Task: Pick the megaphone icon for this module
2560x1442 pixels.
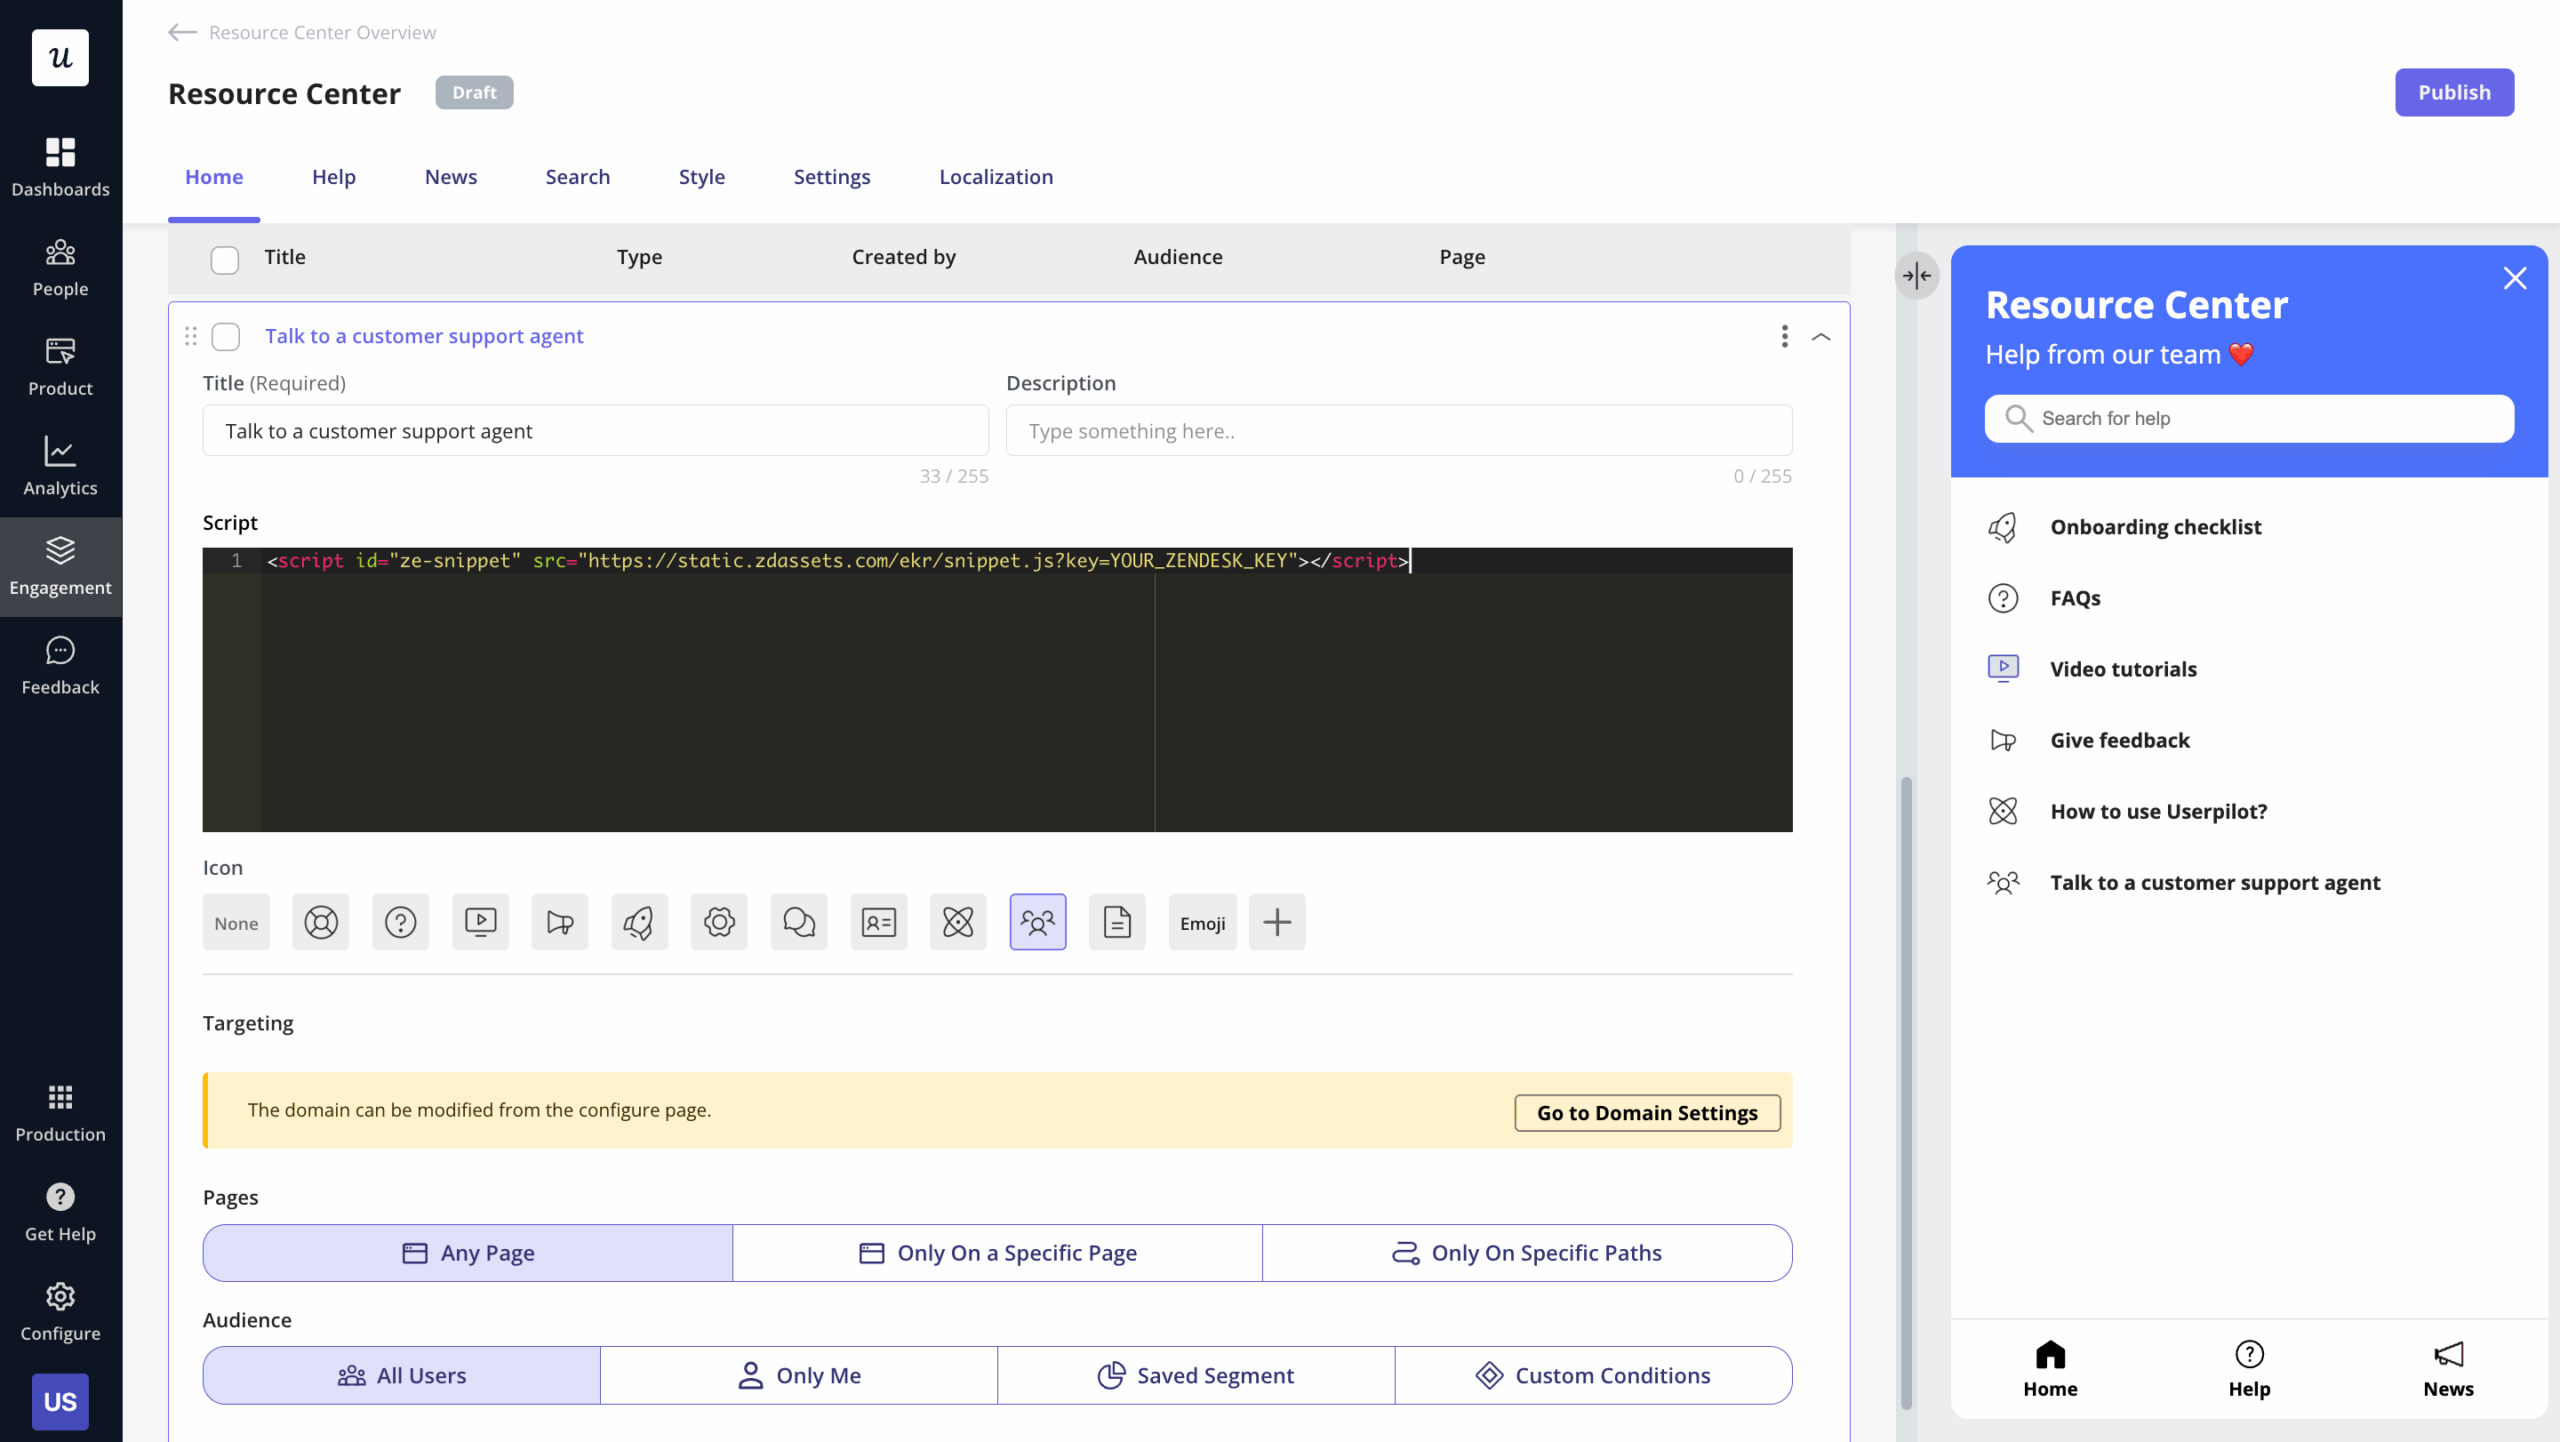Action: [x=559, y=922]
